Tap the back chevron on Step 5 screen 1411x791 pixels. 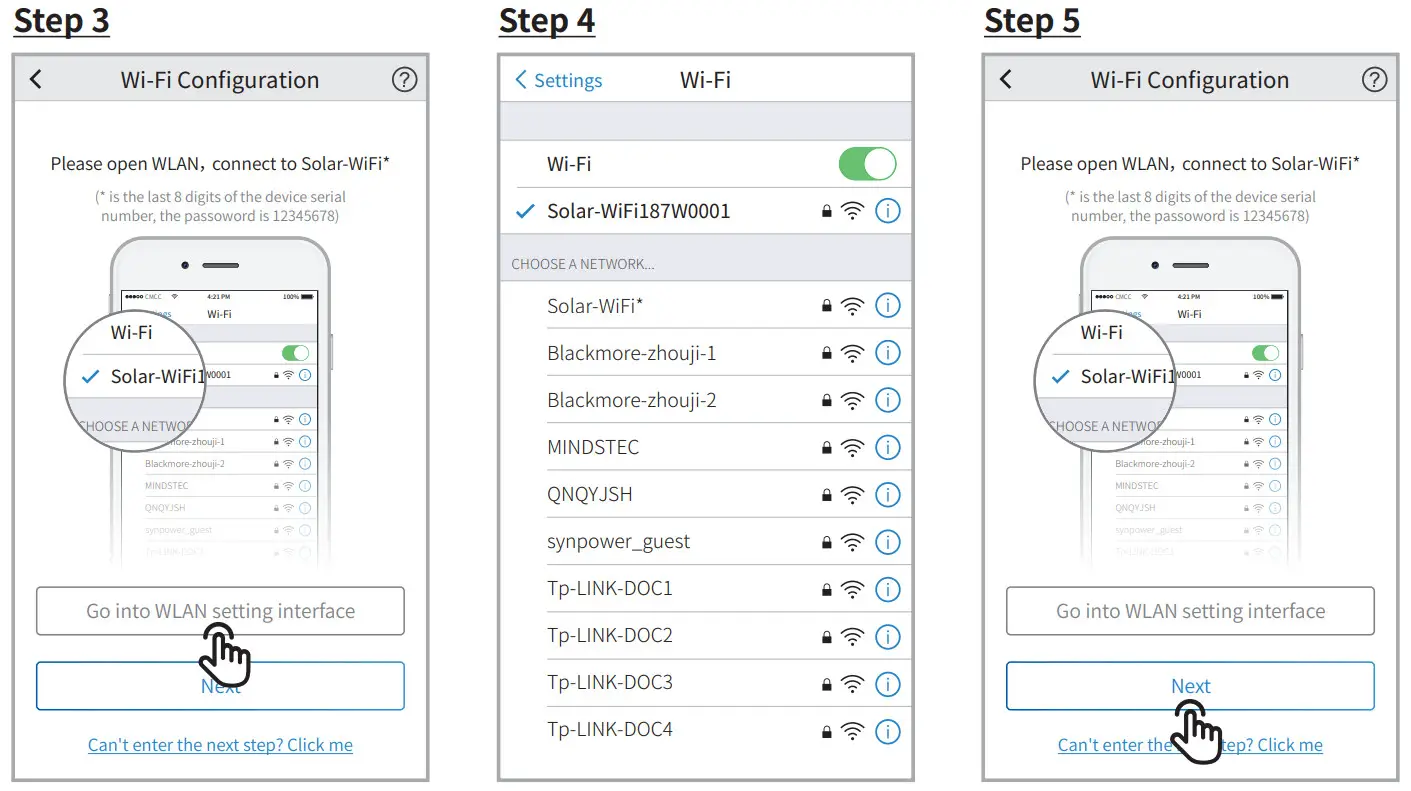point(1004,79)
